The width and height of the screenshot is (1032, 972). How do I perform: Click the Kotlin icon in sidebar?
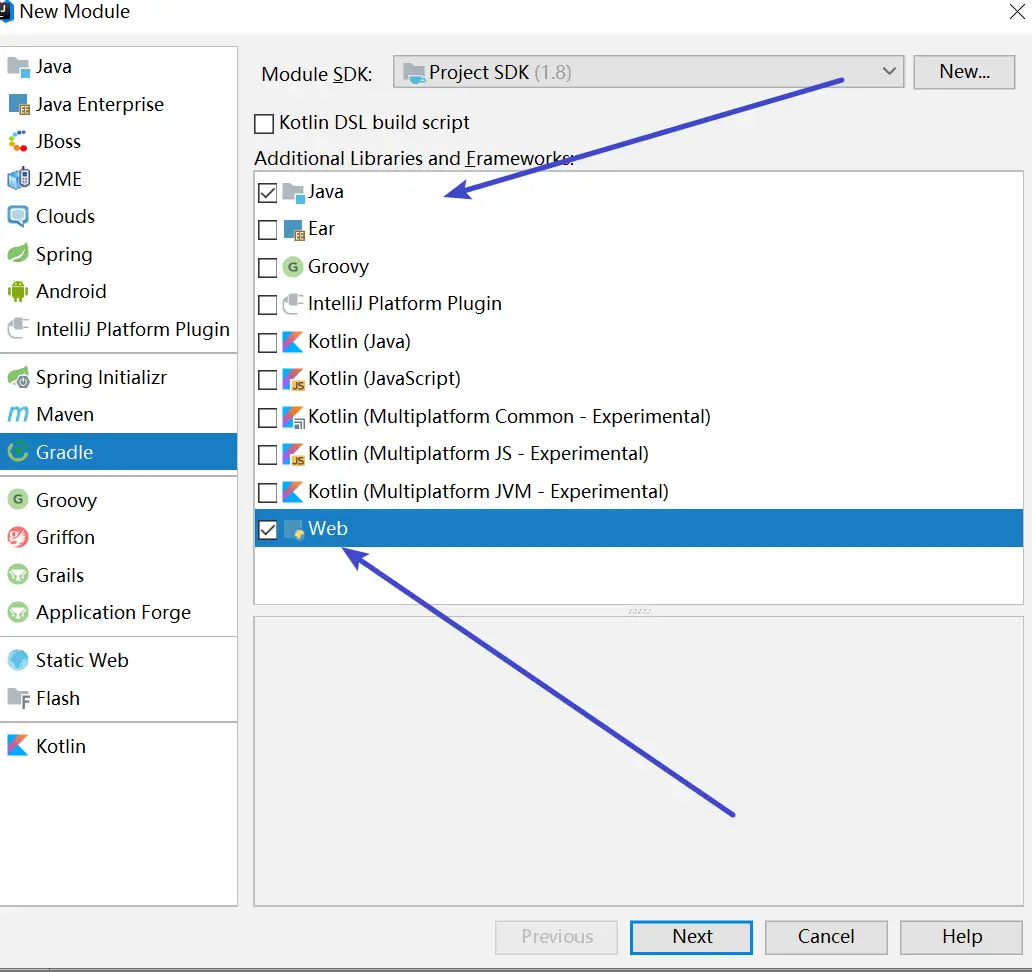click(x=18, y=746)
